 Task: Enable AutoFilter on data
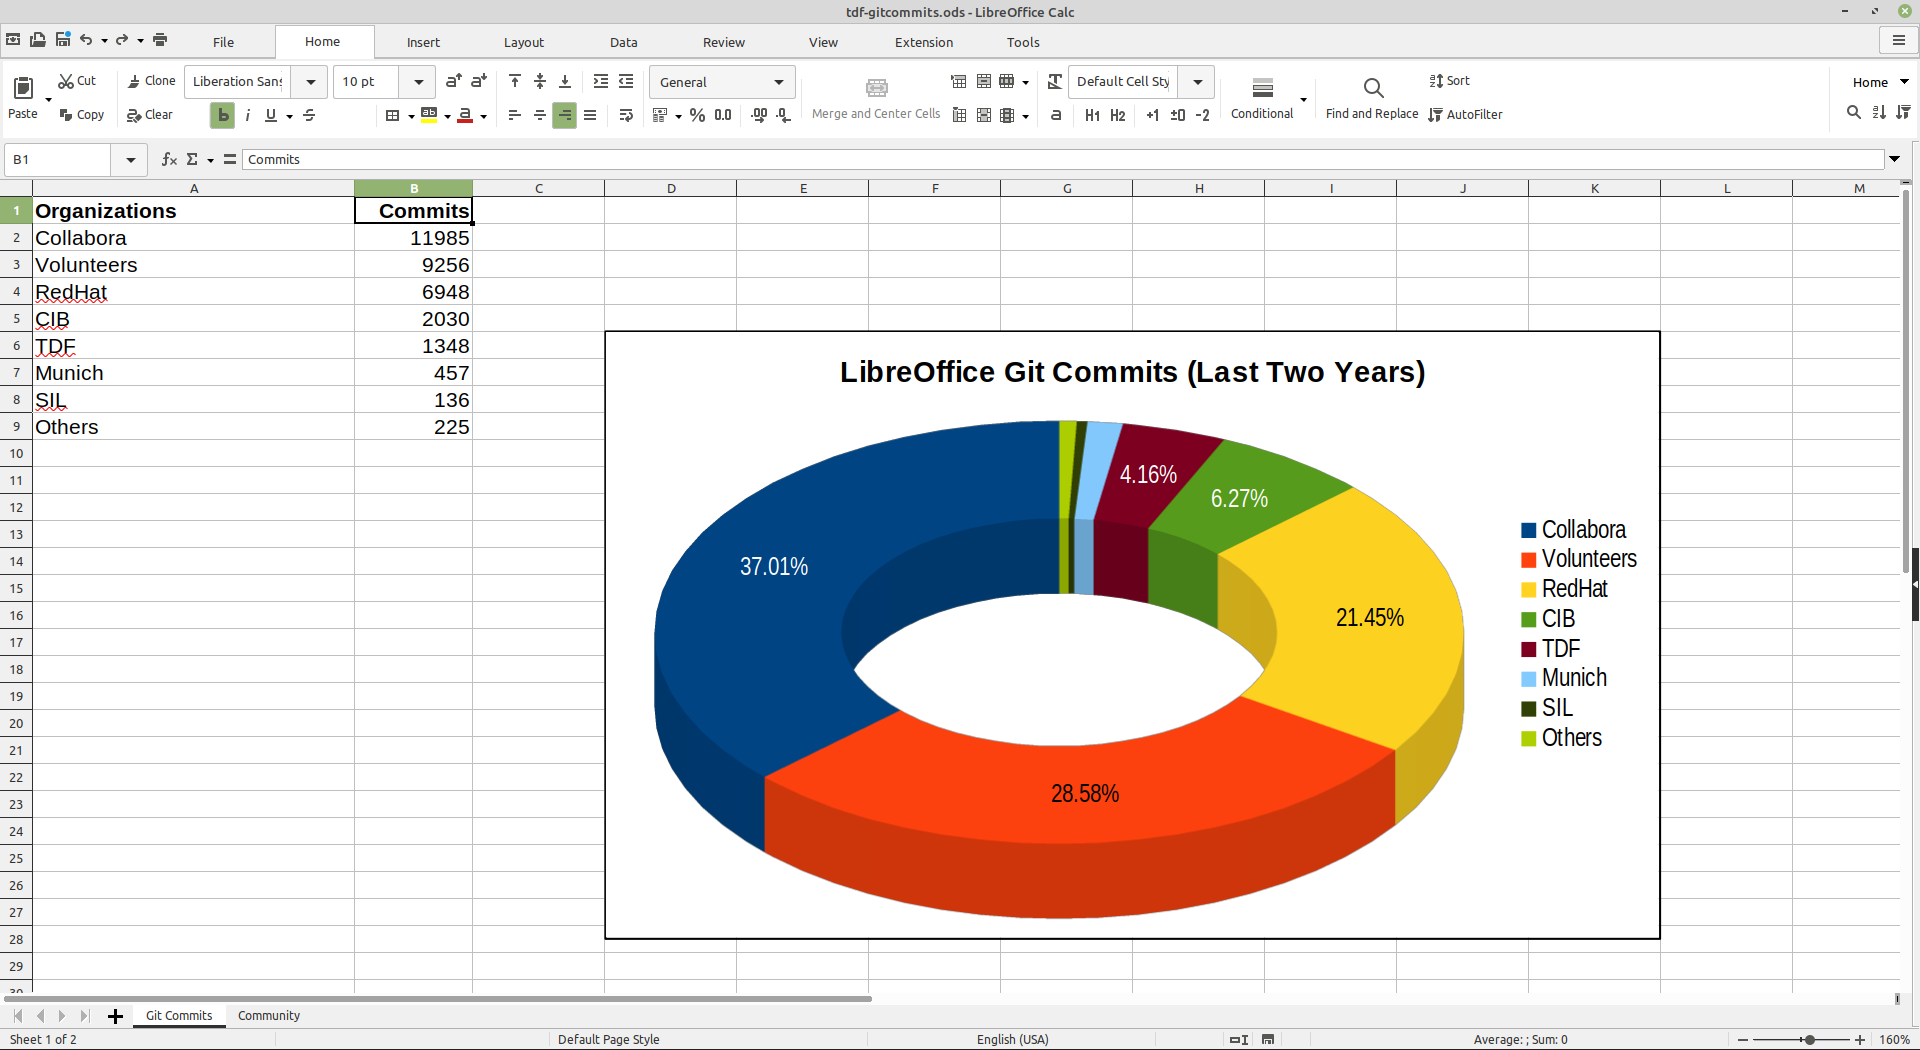(x=1466, y=115)
